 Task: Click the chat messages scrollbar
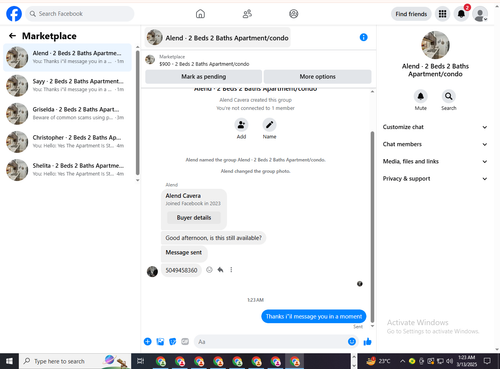[x=372, y=227]
